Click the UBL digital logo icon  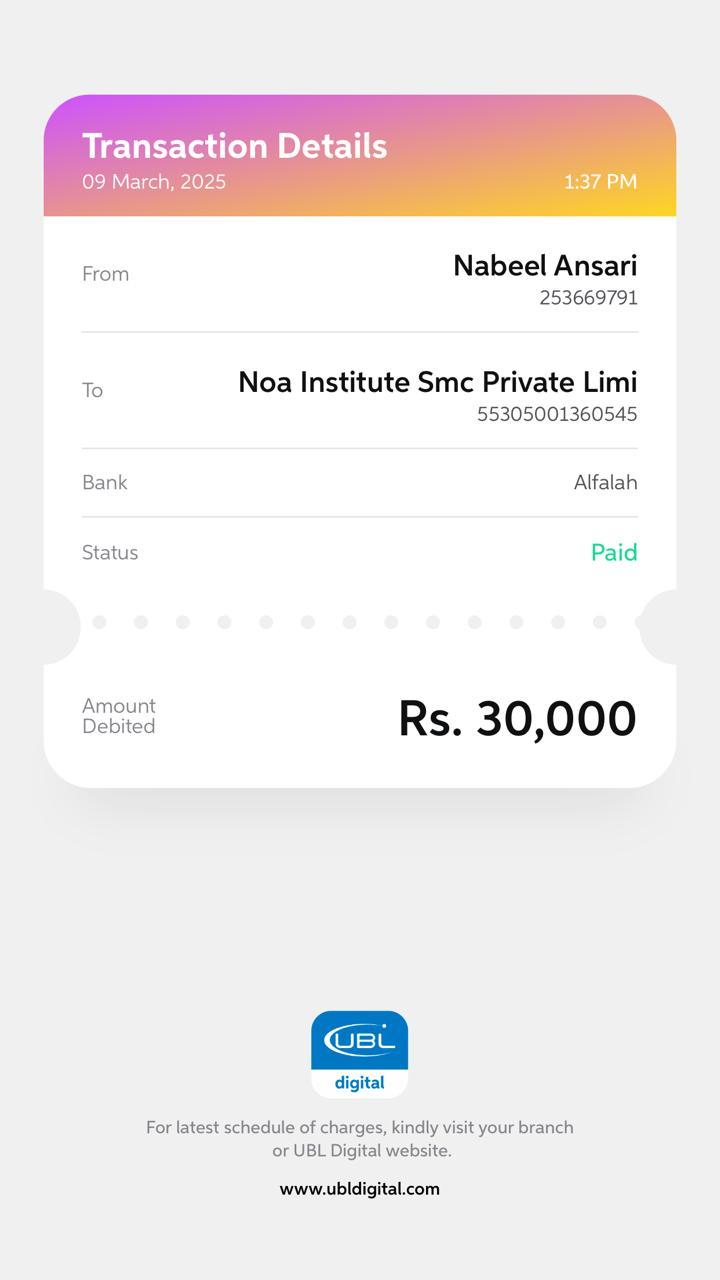(x=359, y=1054)
